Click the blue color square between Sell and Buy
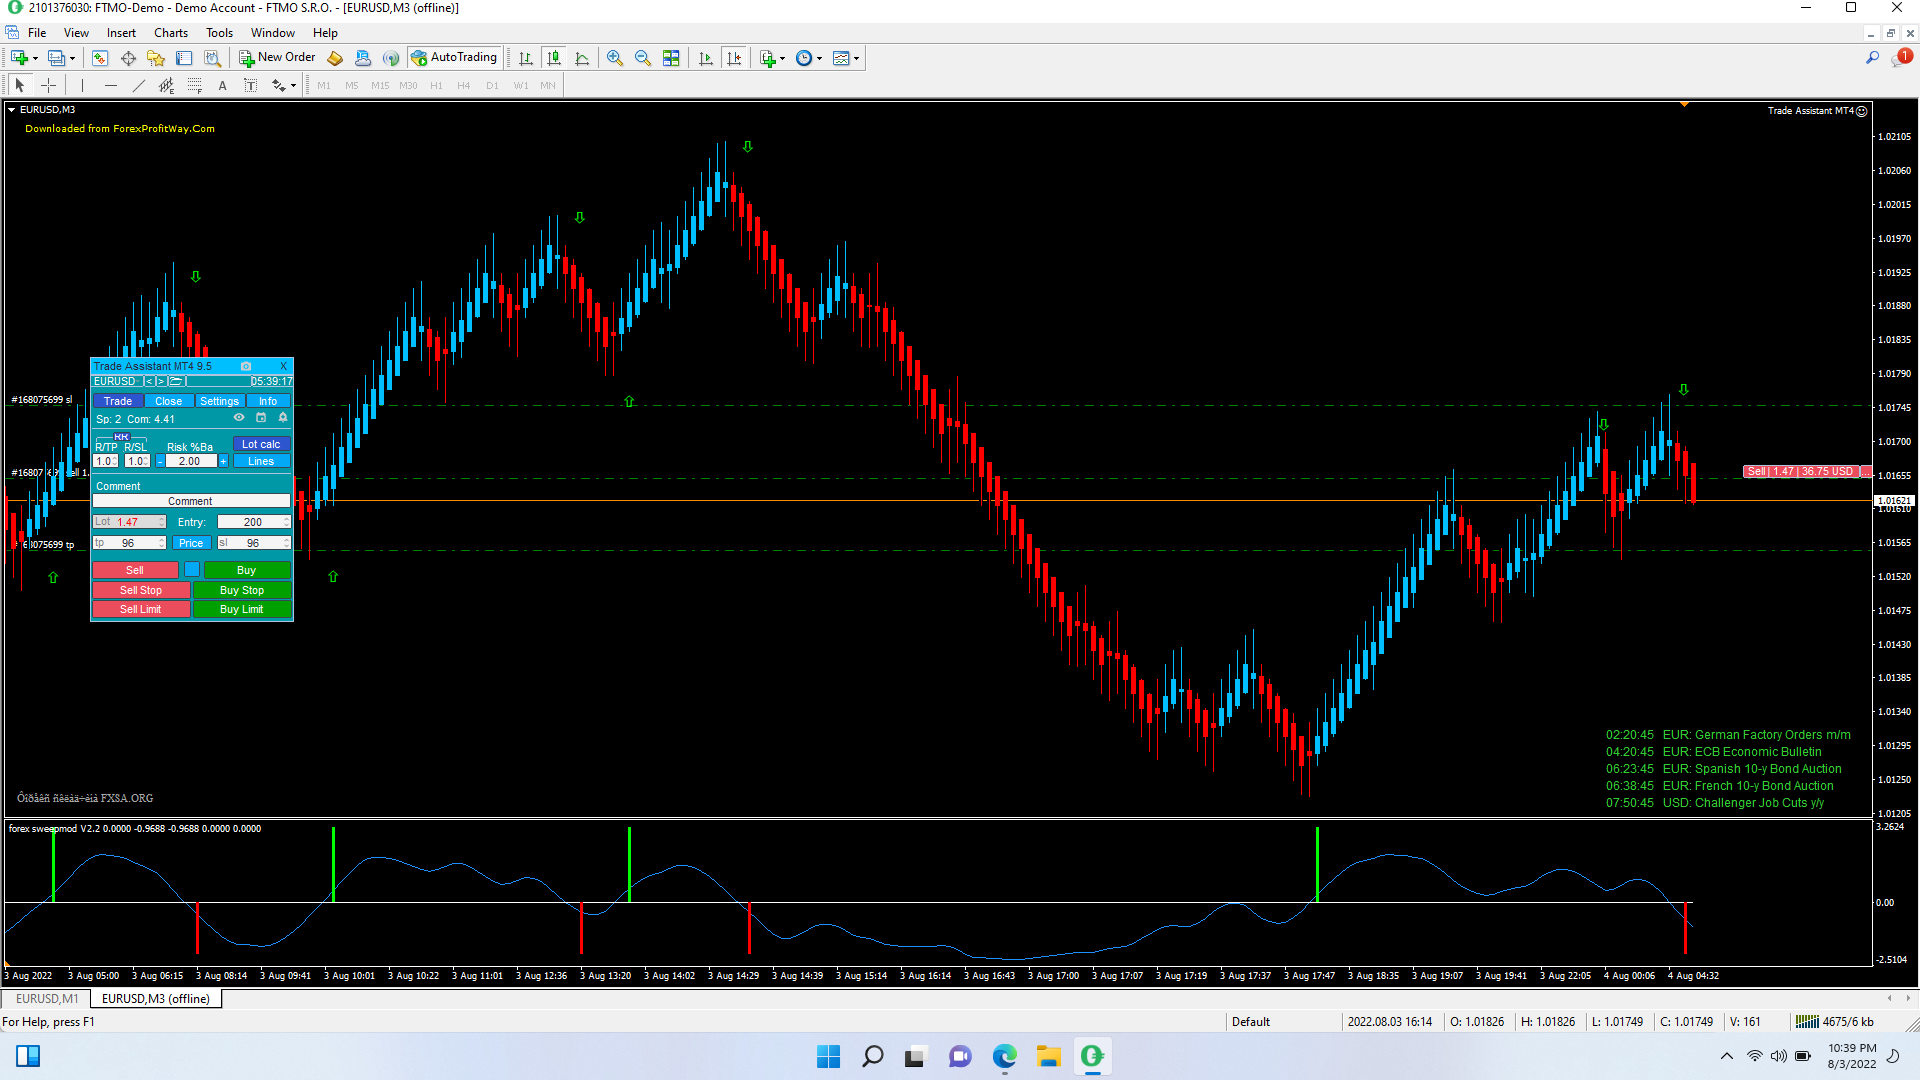Screen dimensions: 1920x1080 (192, 570)
